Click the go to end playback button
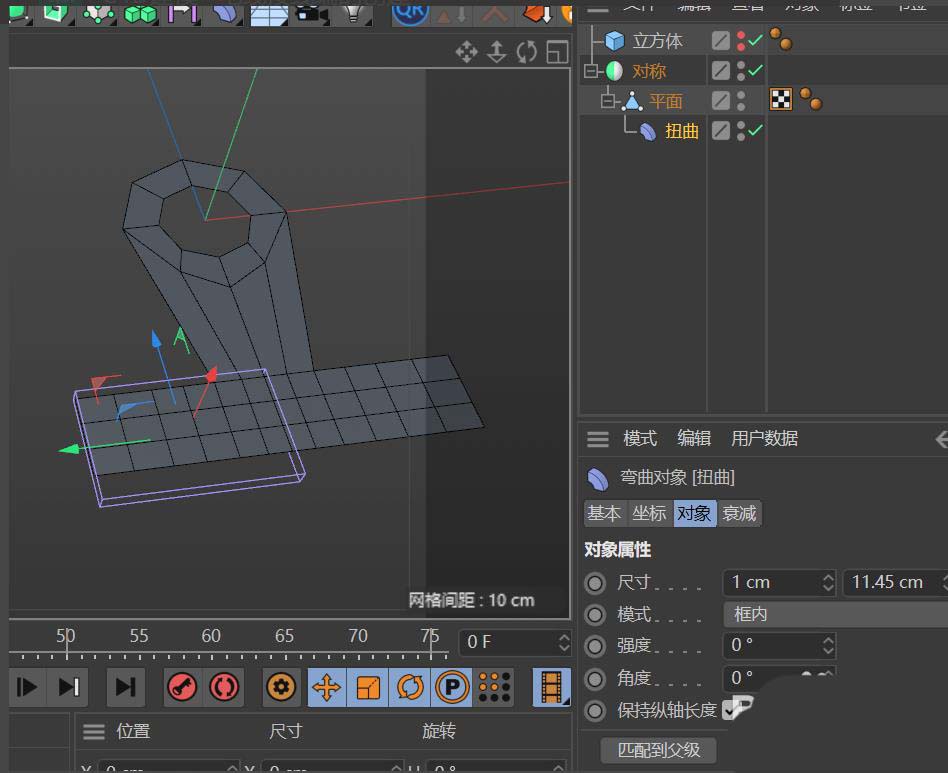 [x=125, y=687]
